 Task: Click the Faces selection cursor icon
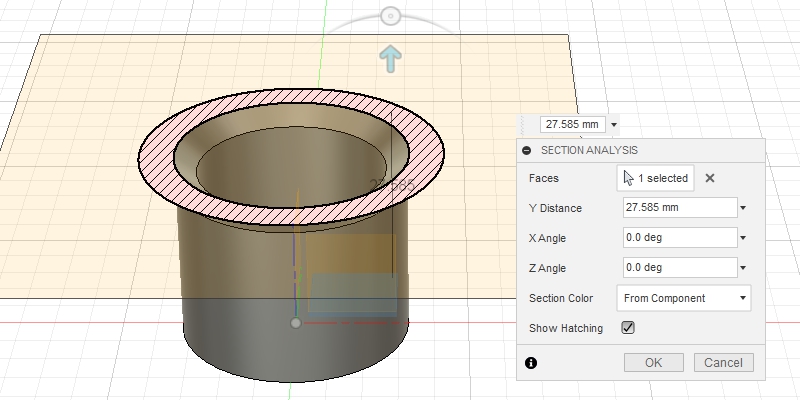(628, 178)
